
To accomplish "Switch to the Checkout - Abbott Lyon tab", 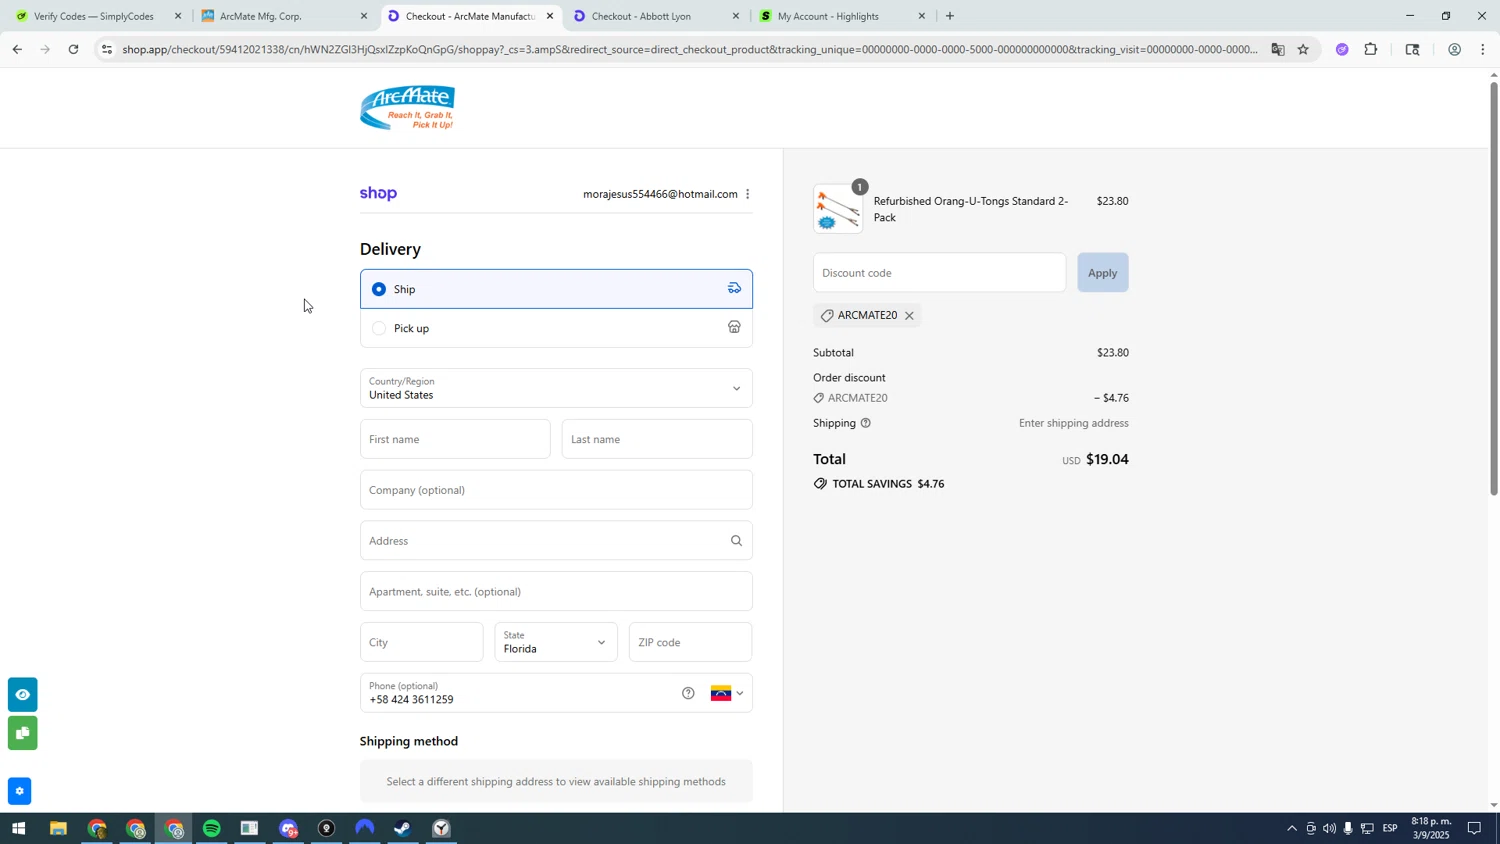I will (656, 16).
